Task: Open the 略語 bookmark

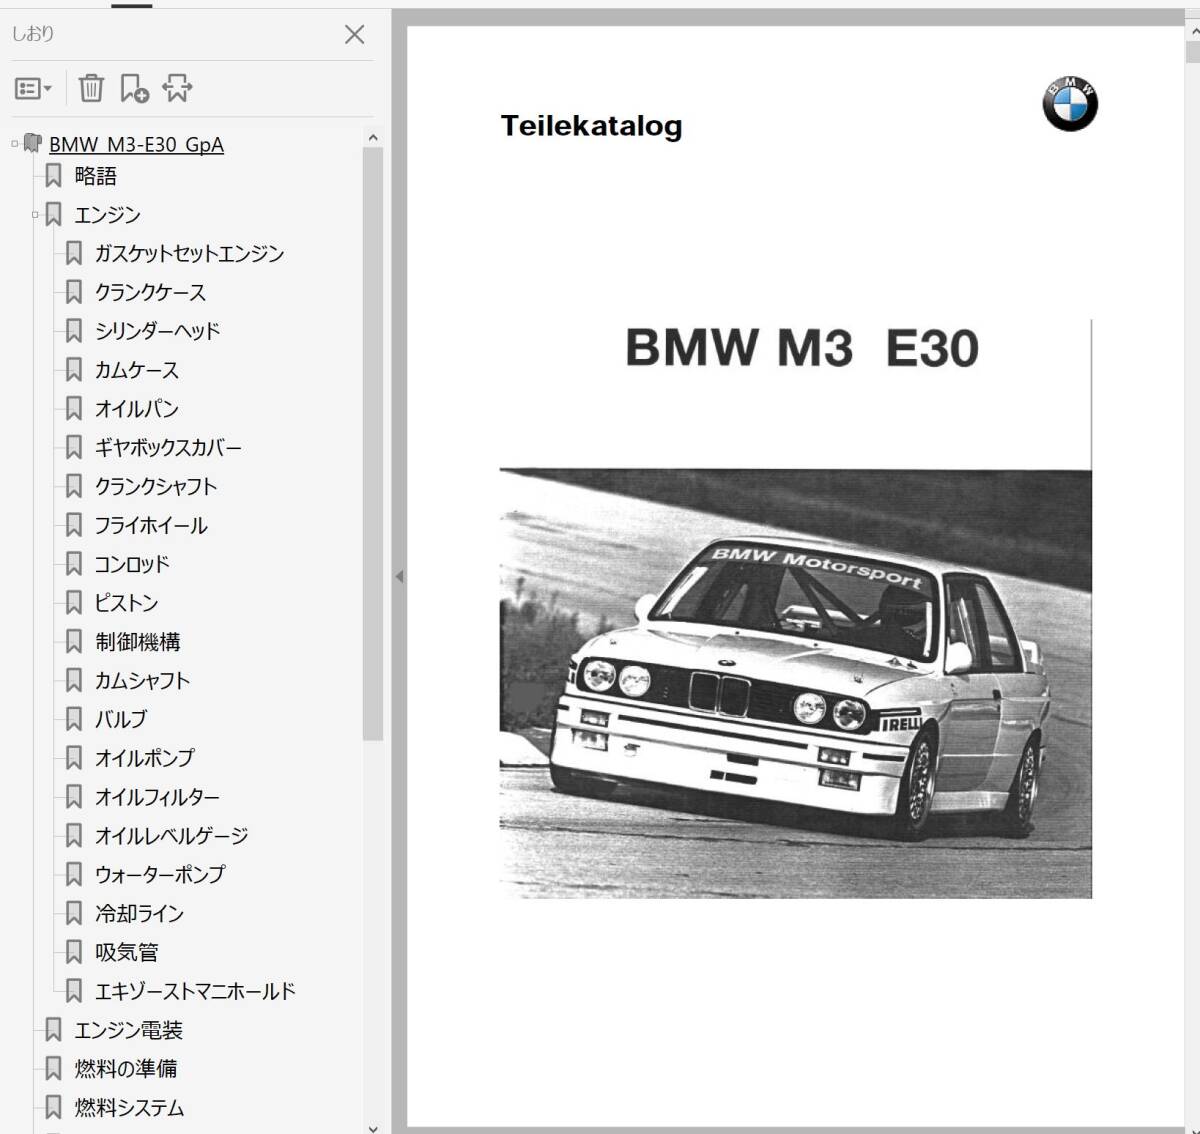Action: 96,176
